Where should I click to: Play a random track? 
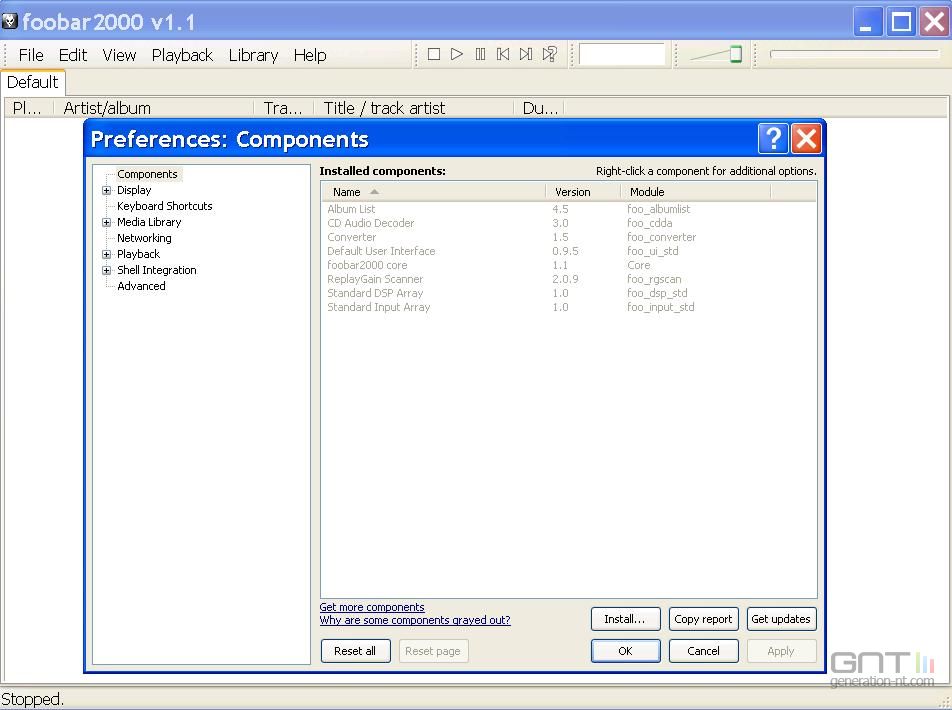coord(549,55)
